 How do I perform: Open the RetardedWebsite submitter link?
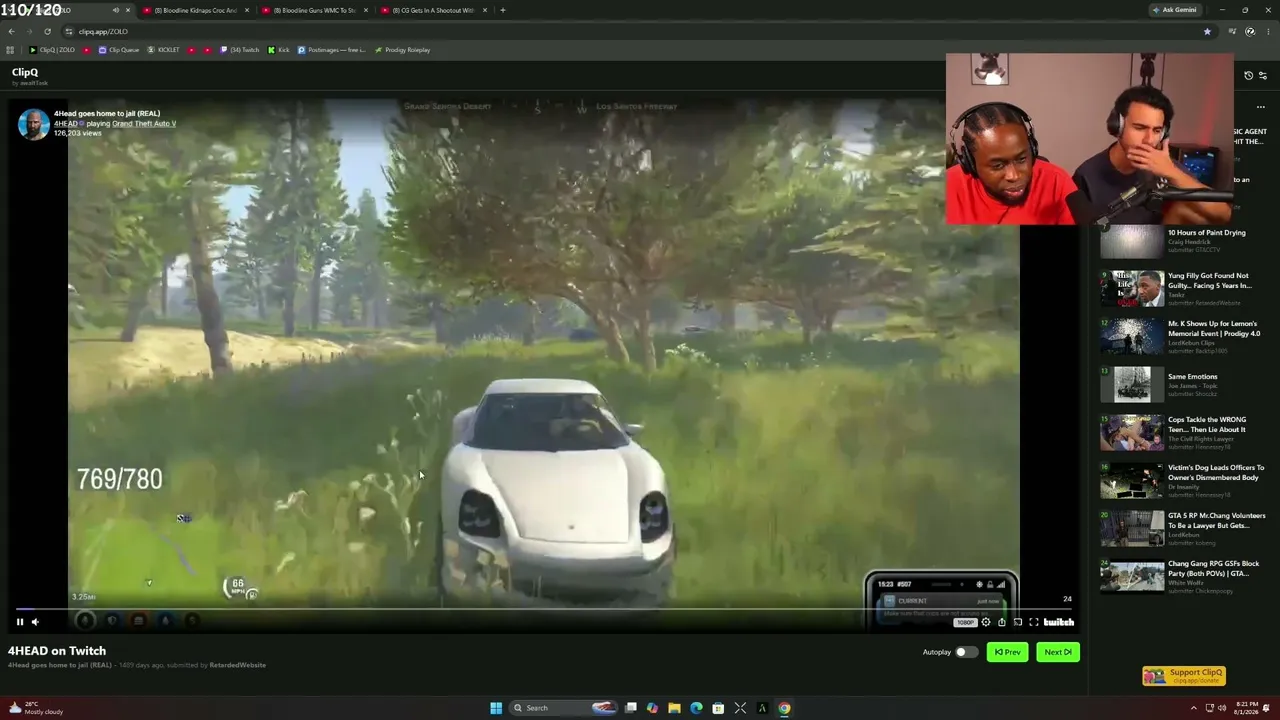tap(237, 665)
